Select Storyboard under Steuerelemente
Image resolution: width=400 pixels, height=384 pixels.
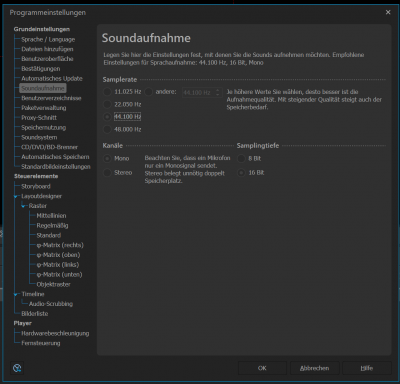pyautogui.click(x=36, y=186)
